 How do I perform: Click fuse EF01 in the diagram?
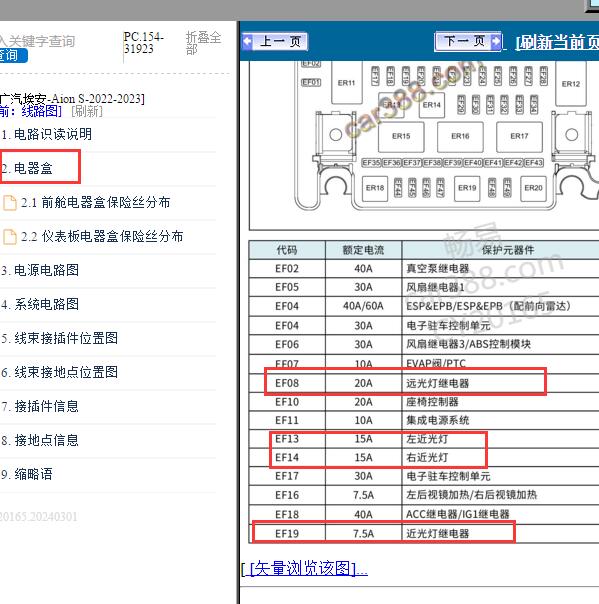311,82
